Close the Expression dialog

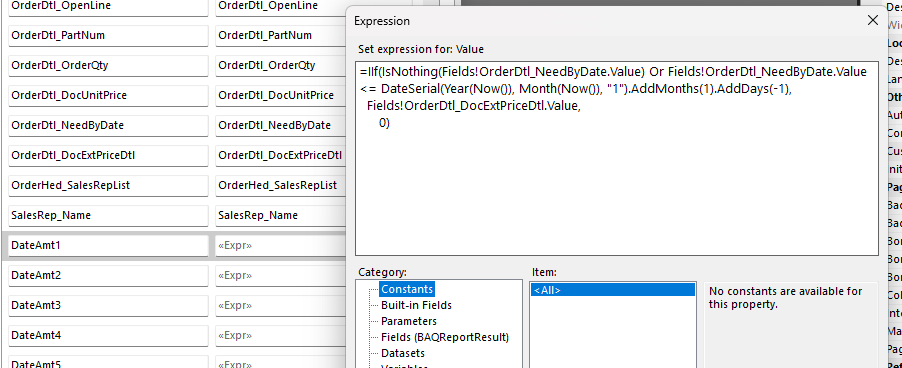(873, 20)
